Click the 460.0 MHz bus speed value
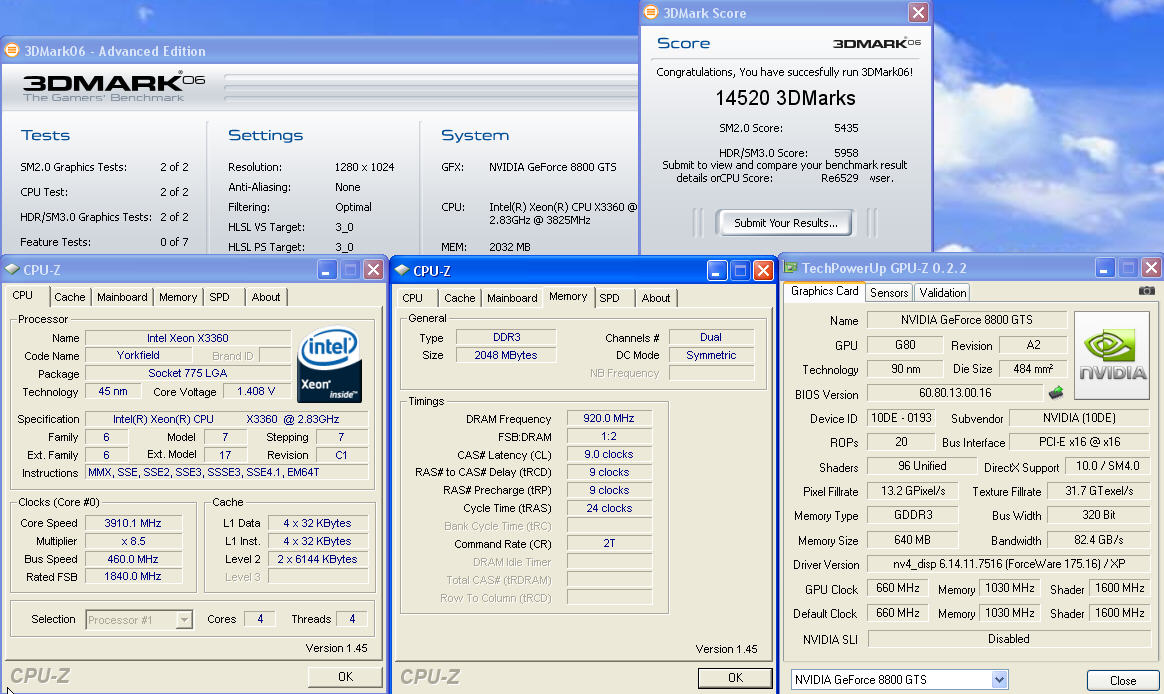 click(x=133, y=559)
